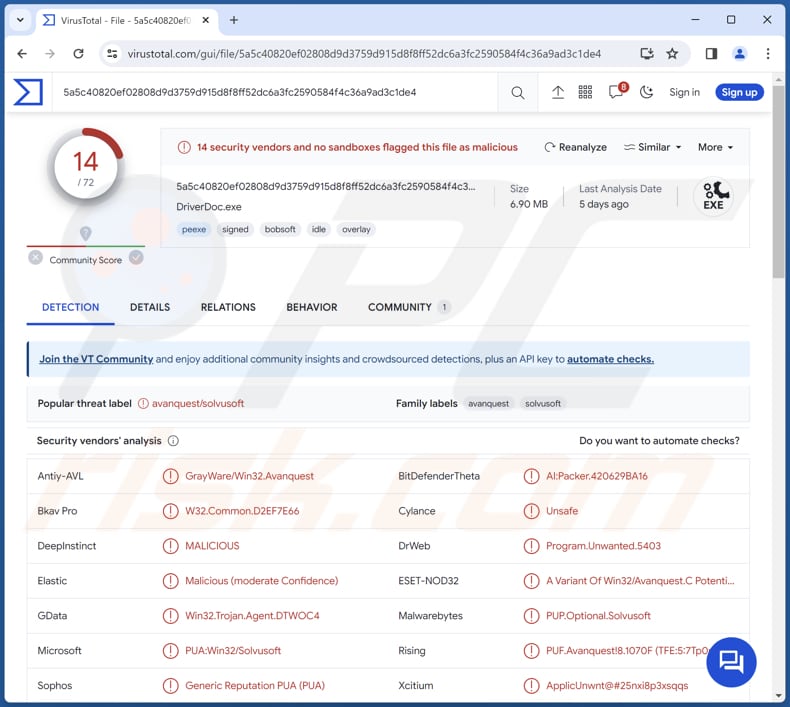The image size is (790, 707).
Task: Click info icon next to Security vendors' analysis
Action: pyautogui.click(x=173, y=441)
